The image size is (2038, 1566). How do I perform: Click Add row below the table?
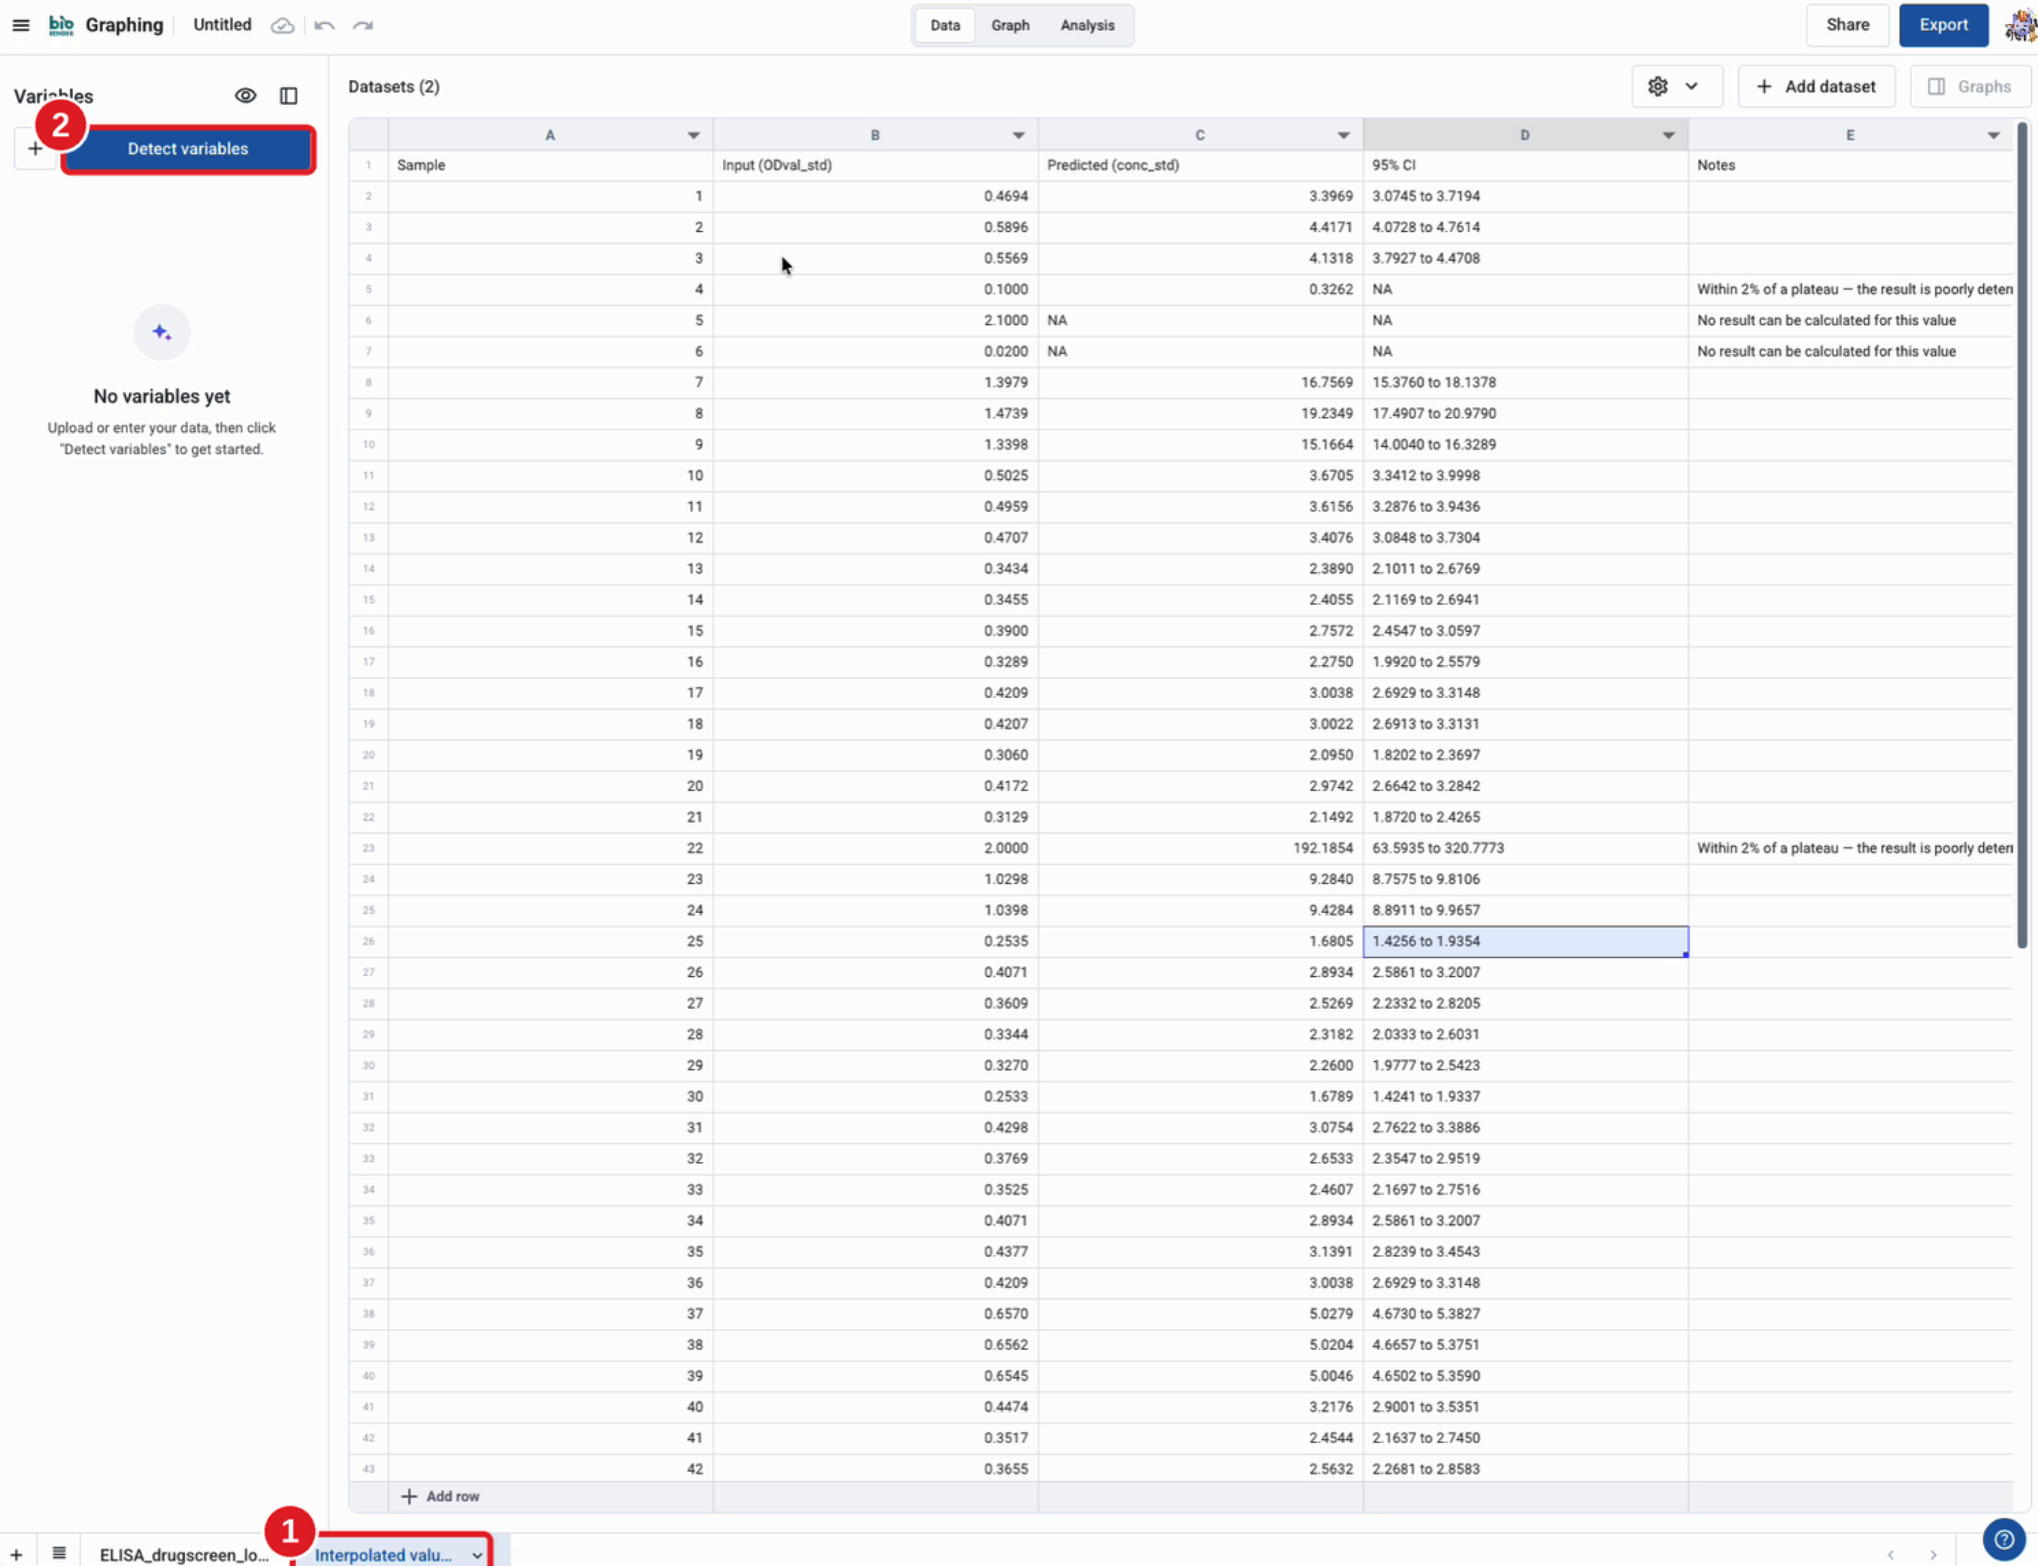point(440,1496)
